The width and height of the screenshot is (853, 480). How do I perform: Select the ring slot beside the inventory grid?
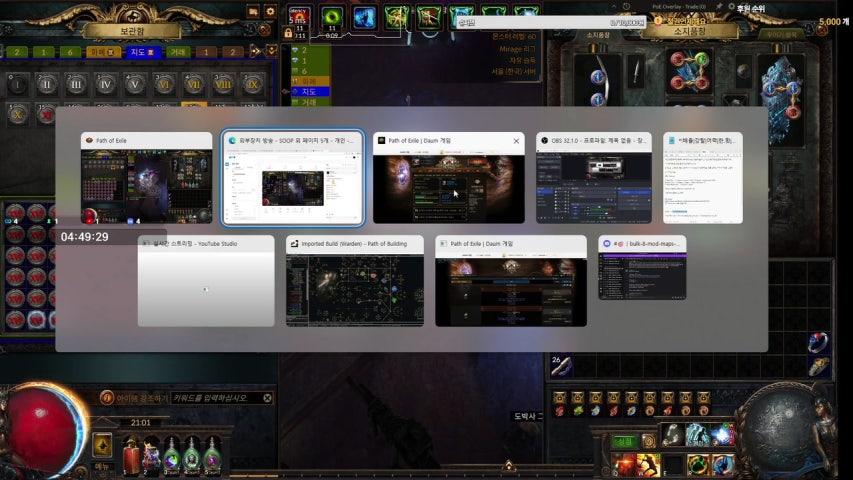(x=818, y=342)
